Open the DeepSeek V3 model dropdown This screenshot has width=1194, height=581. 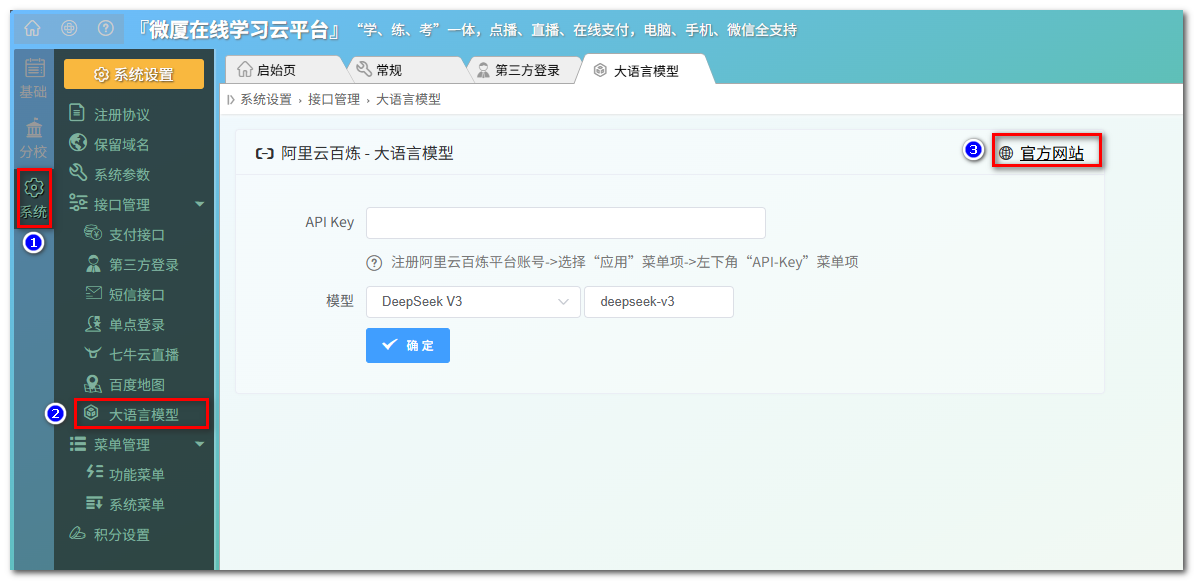coord(472,302)
